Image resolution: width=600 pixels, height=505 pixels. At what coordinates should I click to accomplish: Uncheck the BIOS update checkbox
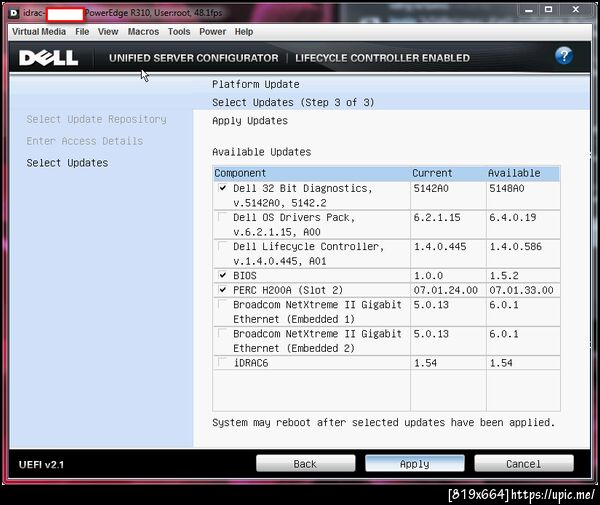click(222, 275)
